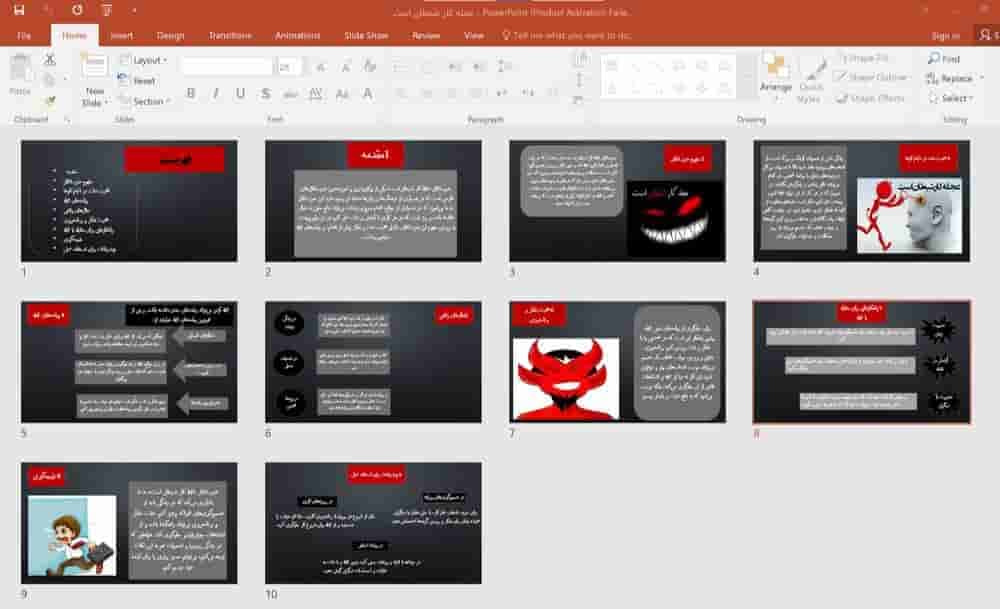
Task: Click the Align Text vertical icon
Action: click(x=579, y=80)
